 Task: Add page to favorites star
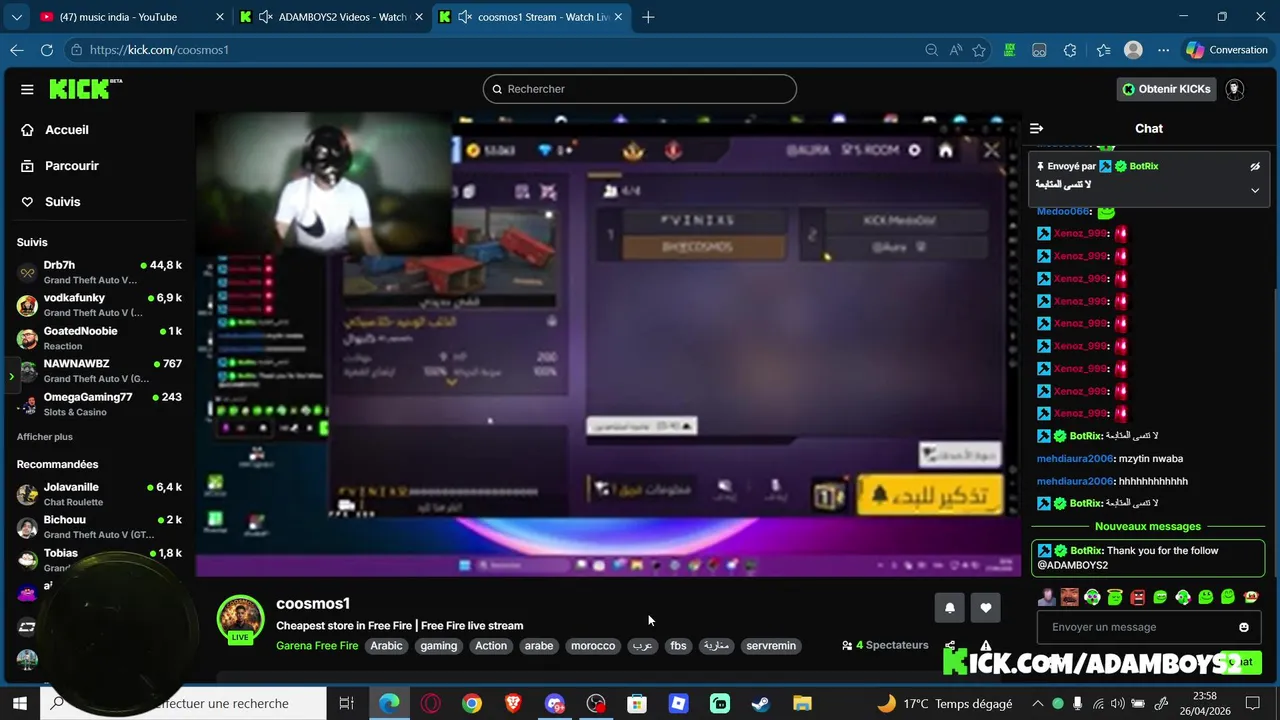tap(979, 50)
